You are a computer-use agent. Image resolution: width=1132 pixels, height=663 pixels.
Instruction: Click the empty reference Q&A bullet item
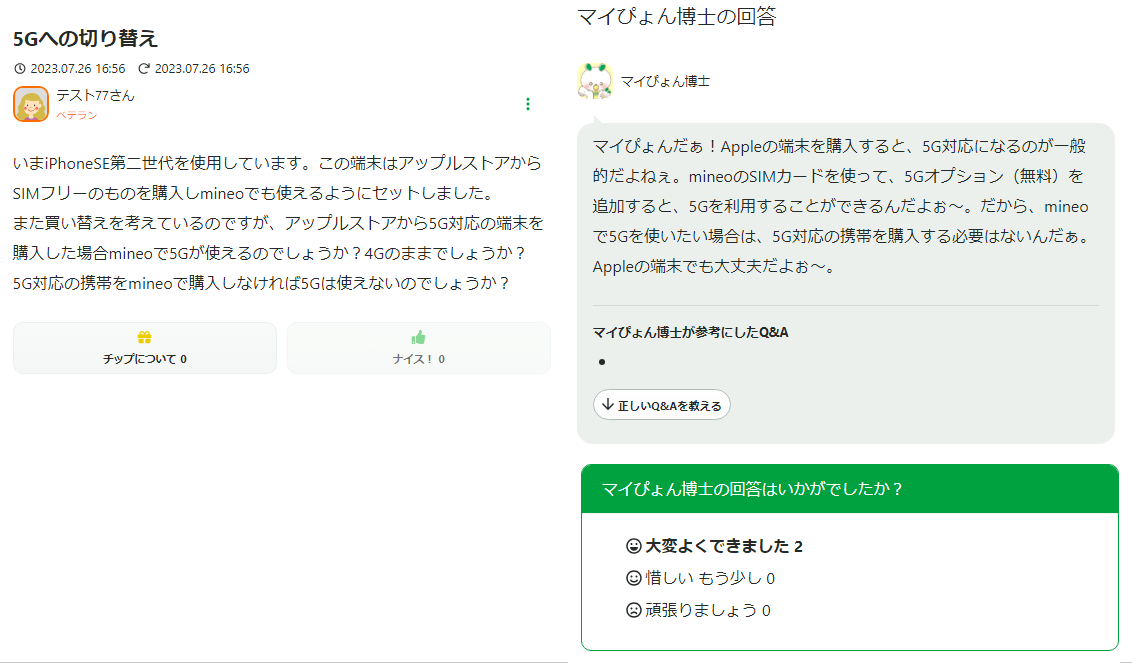coord(602,362)
